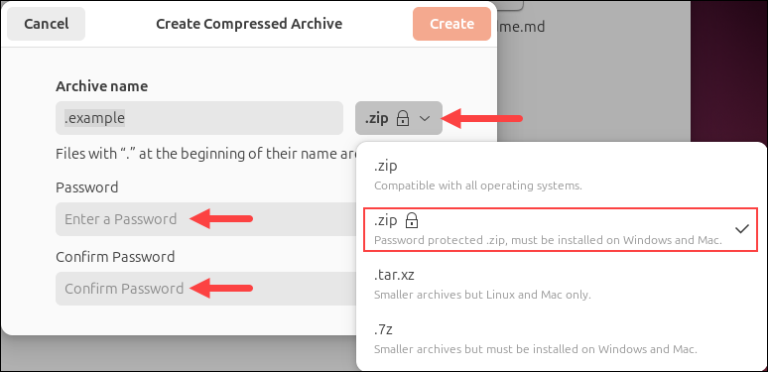Click the hidden files warning text under archive name

click(206, 154)
